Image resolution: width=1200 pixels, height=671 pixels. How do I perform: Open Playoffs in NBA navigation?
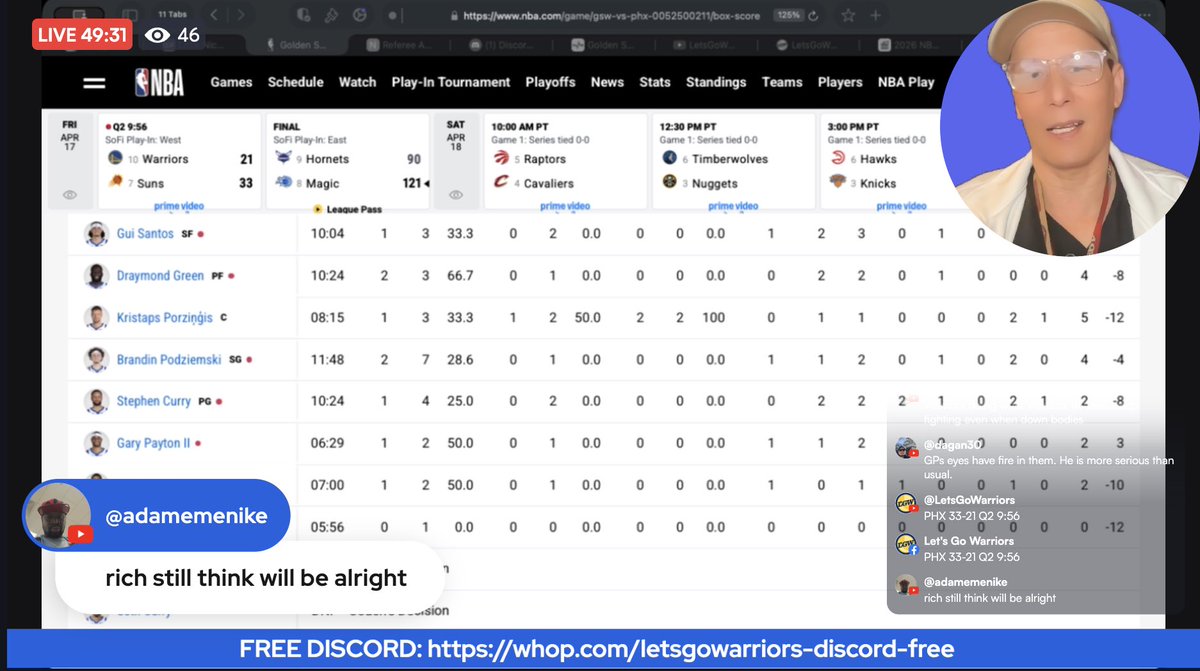[x=550, y=82]
